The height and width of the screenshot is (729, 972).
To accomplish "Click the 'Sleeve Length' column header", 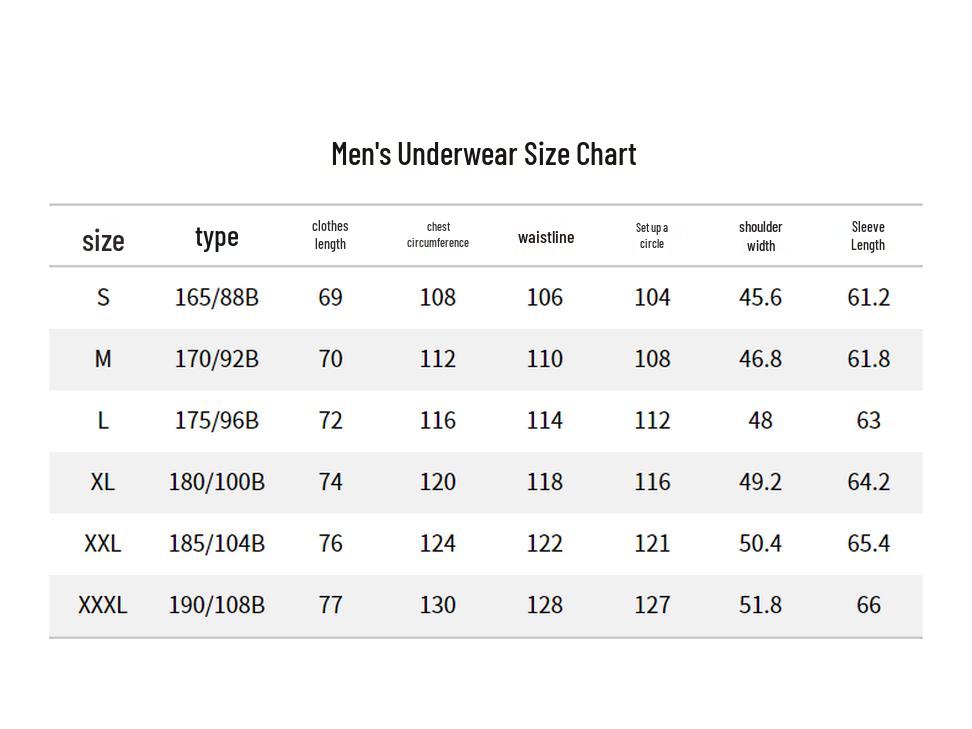I will (x=868, y=236).
